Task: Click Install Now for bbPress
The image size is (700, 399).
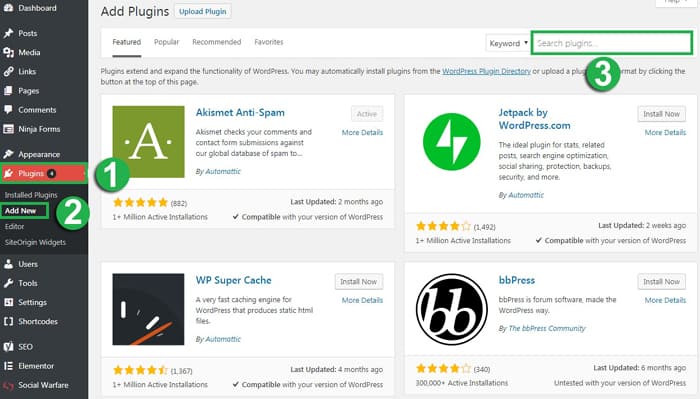Action: tap(662, 282)
